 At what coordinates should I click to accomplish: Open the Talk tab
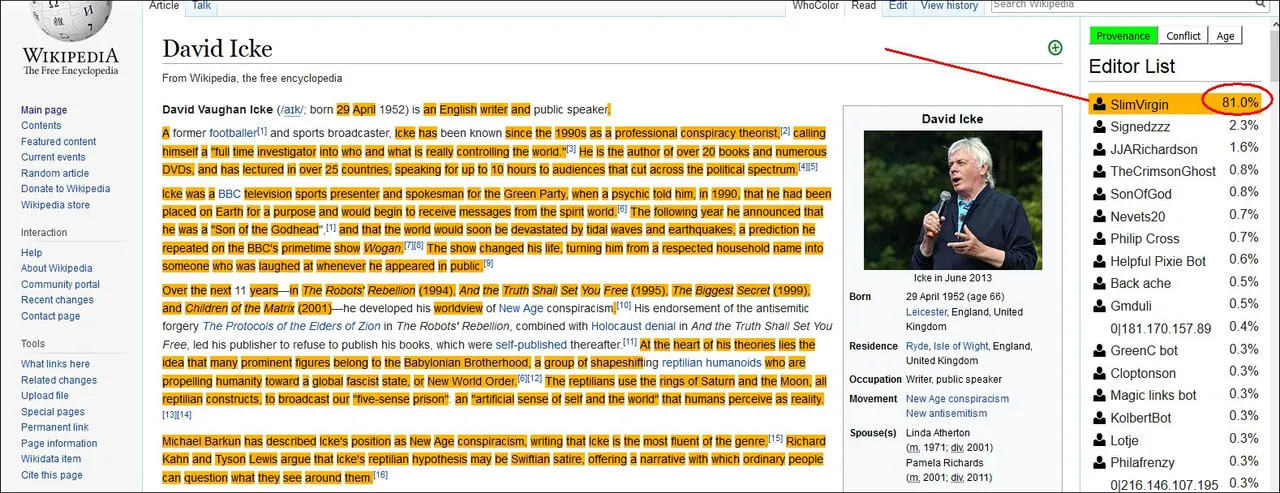point(201,6)
